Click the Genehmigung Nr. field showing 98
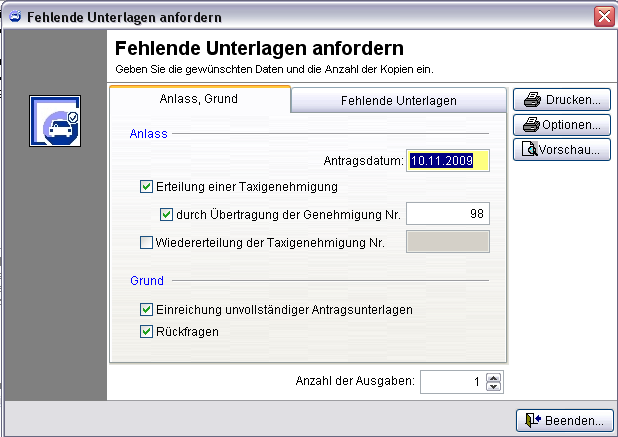The height and width of the screenshot is (437, 618). coord(447,213)
